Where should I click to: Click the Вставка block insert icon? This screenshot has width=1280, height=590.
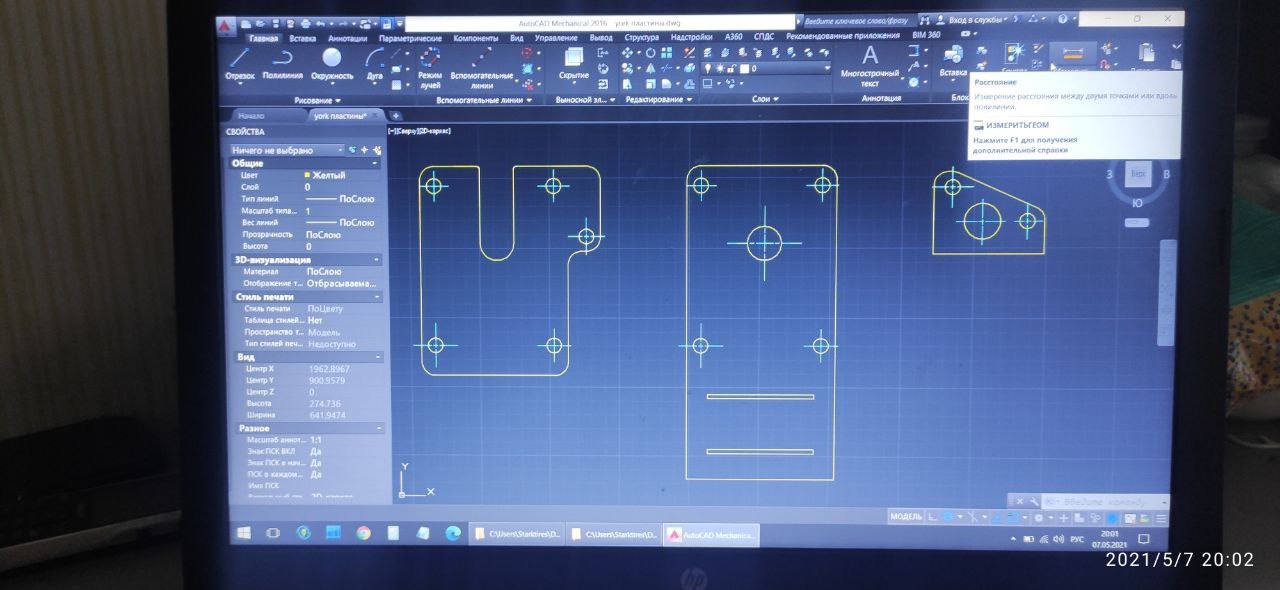[953, 61]
